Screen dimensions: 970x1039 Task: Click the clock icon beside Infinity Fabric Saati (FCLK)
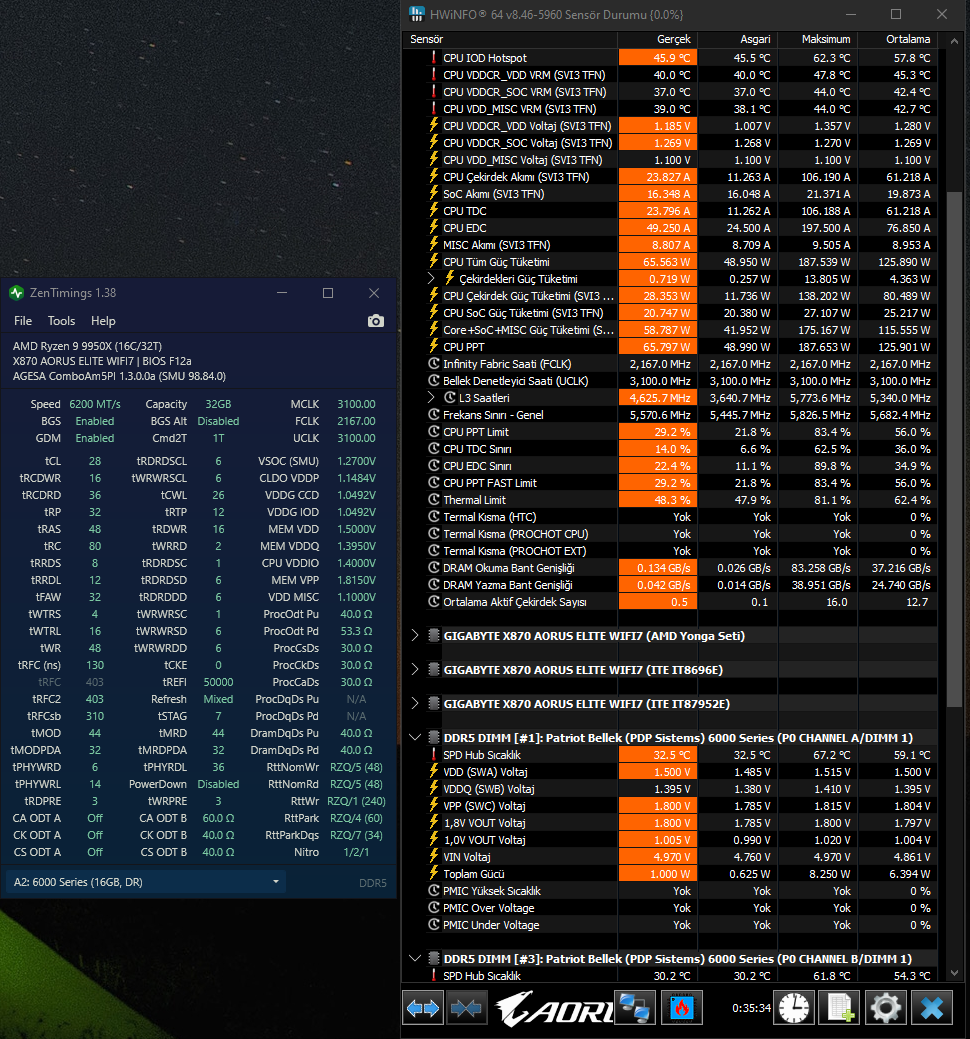(x=434, y=363)
